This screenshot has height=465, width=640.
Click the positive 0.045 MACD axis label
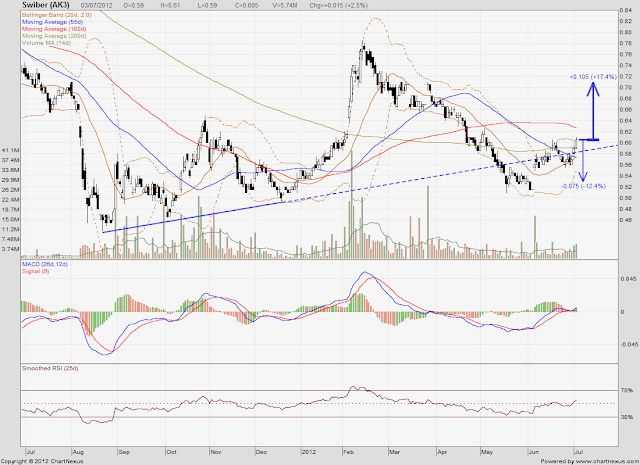pos(628,278)
